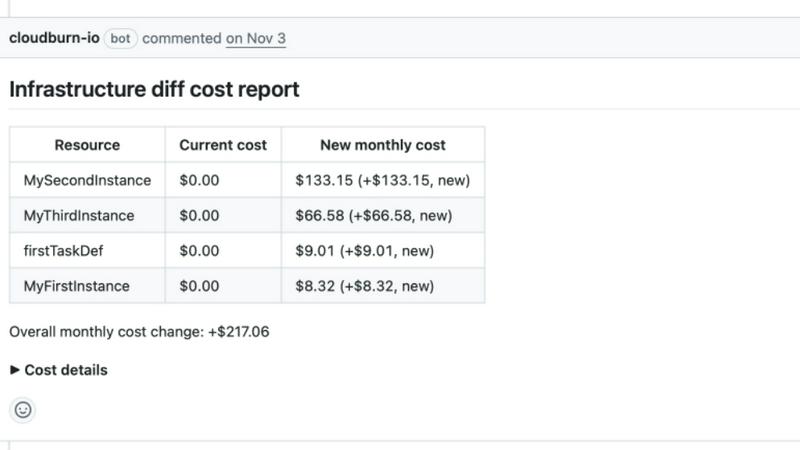Click the Current cost column header
The height and width of the screenshot is (450, 800).
coord(223,145)
